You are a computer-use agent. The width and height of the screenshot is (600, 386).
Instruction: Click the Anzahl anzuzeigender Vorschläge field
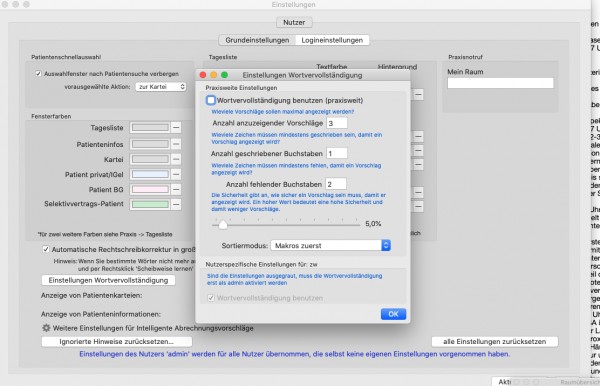337,123
